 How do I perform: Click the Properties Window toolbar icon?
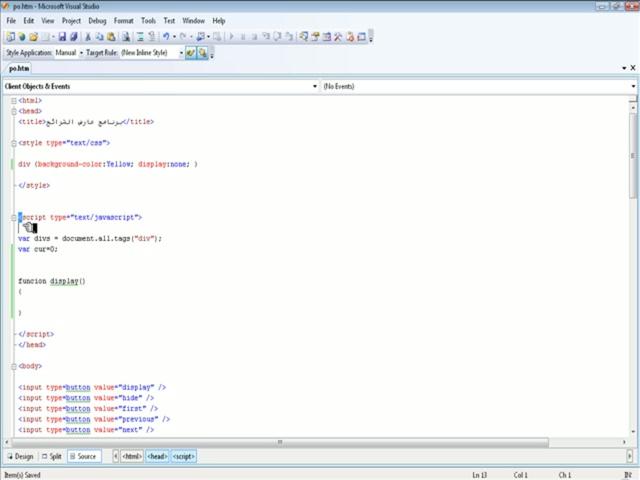click(315, 37)
